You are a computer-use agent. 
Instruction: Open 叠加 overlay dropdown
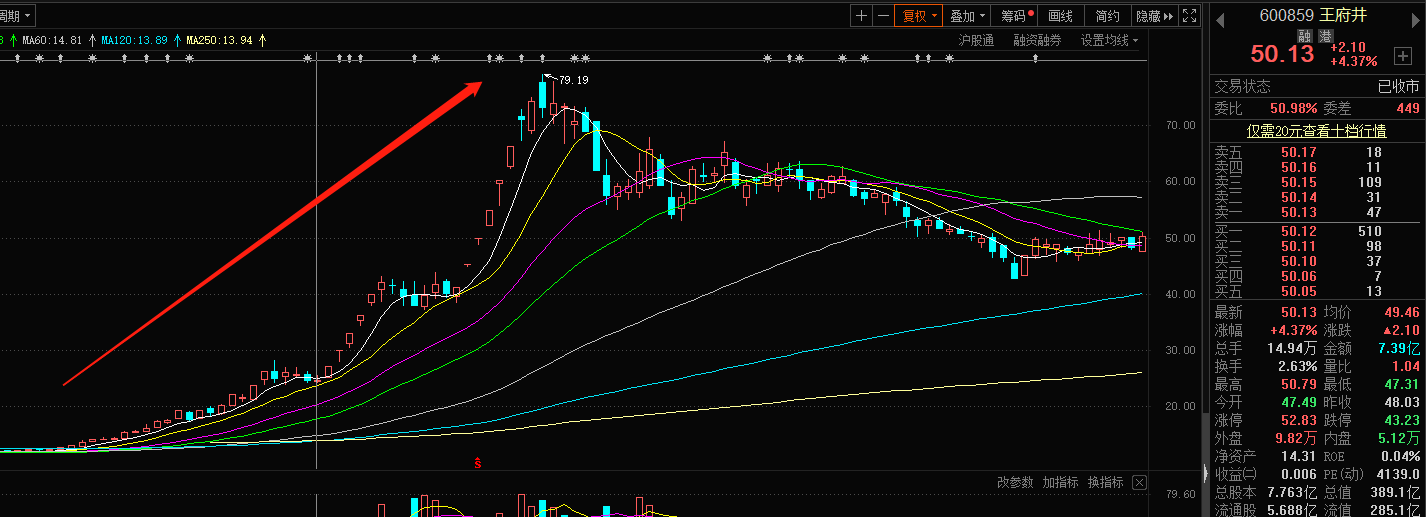coord(967,16)
